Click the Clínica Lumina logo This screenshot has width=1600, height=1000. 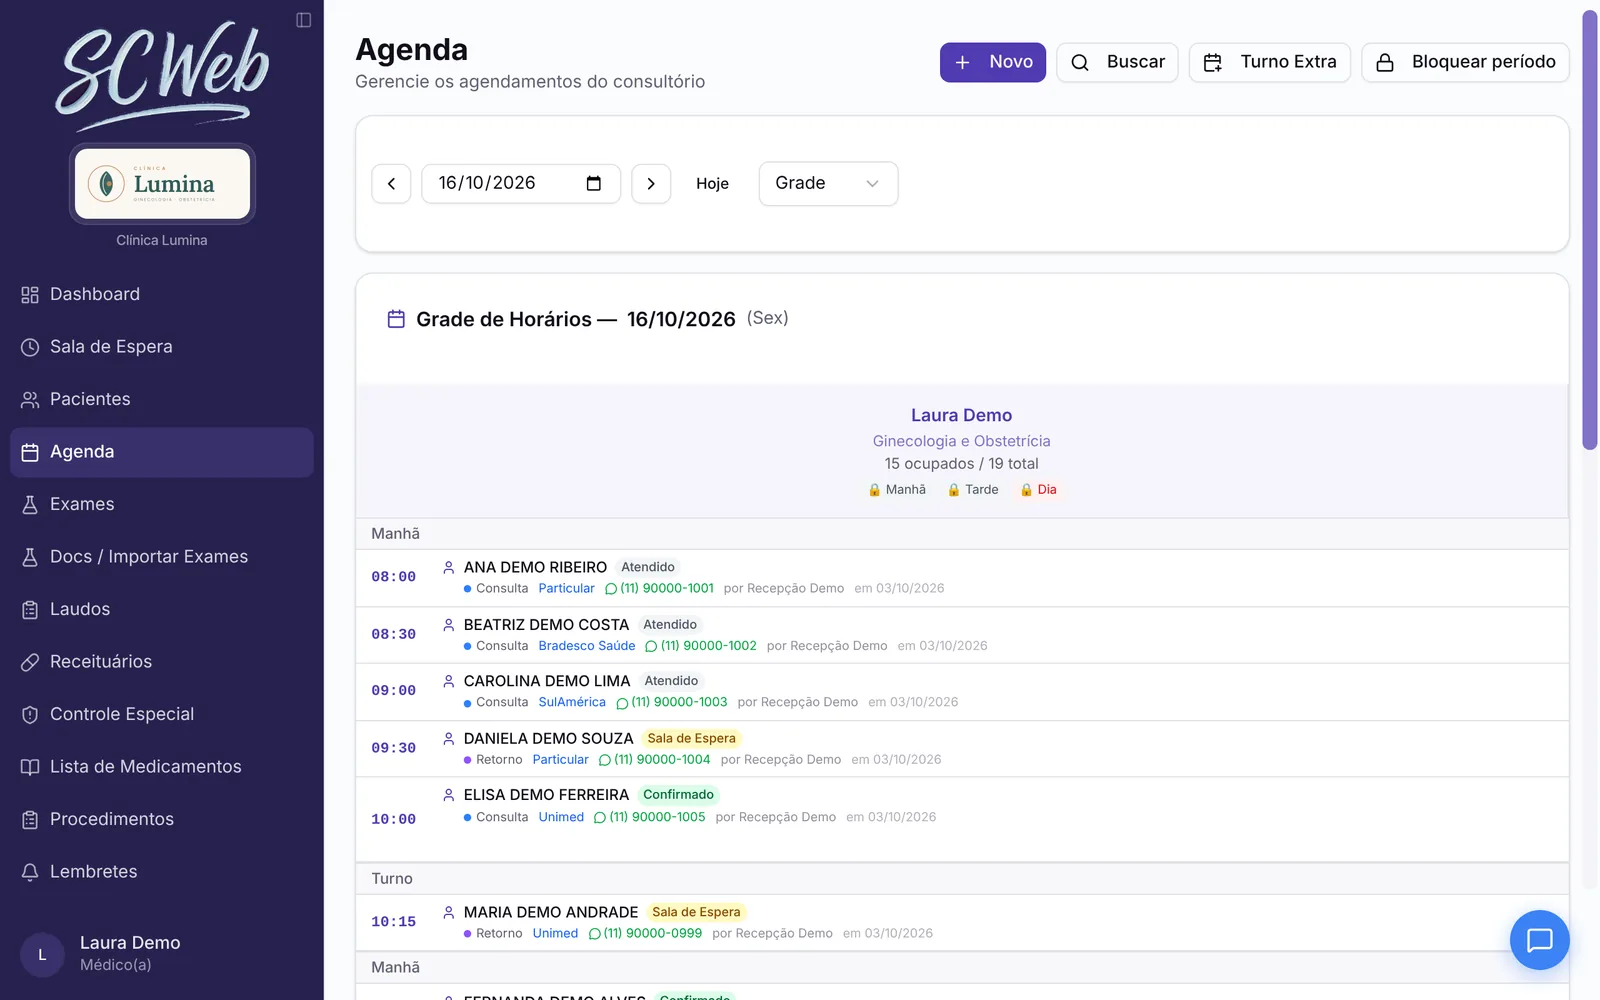pos(162,184)
